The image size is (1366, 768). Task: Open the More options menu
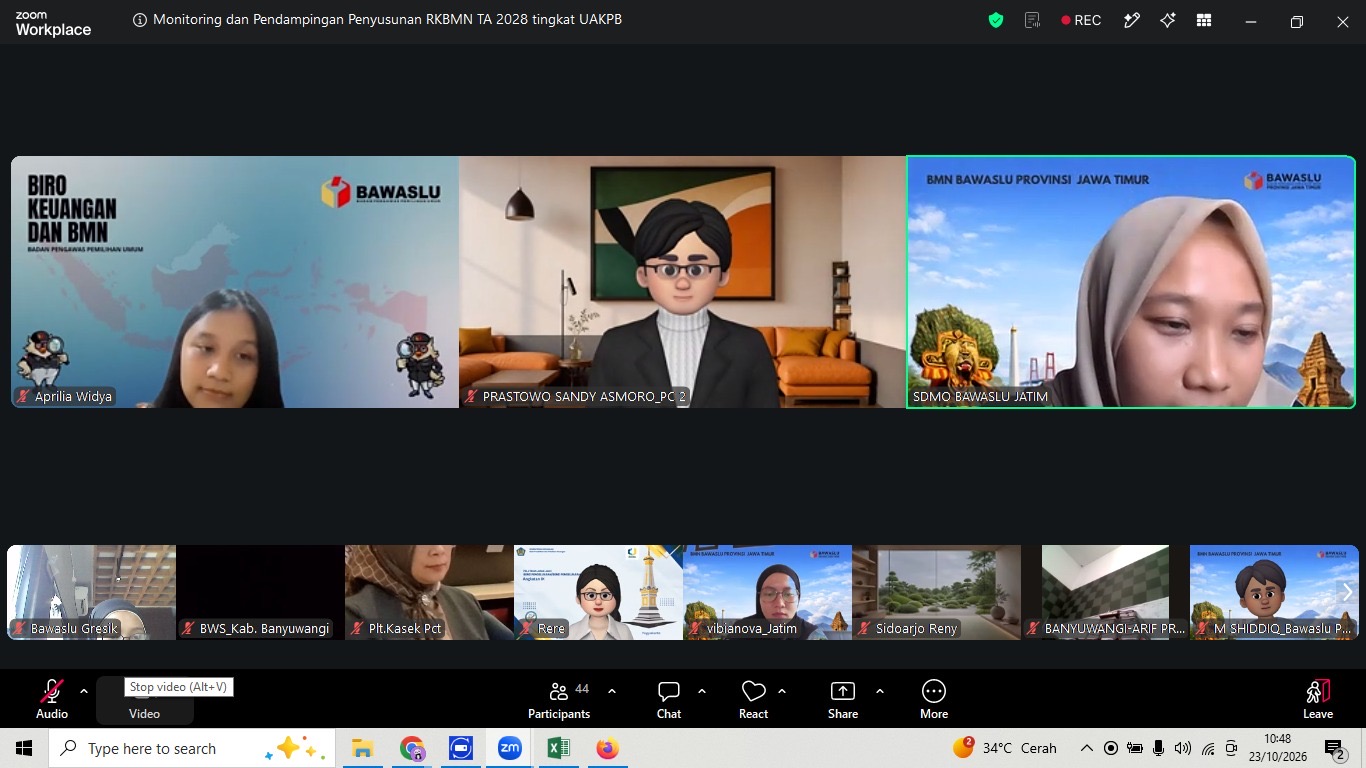pos(934,700)
